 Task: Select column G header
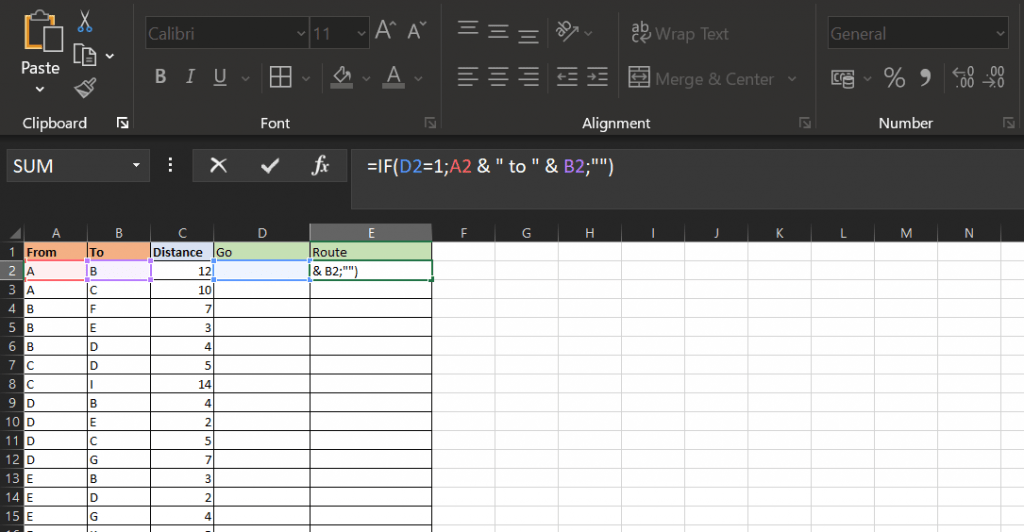pos(526,233)
